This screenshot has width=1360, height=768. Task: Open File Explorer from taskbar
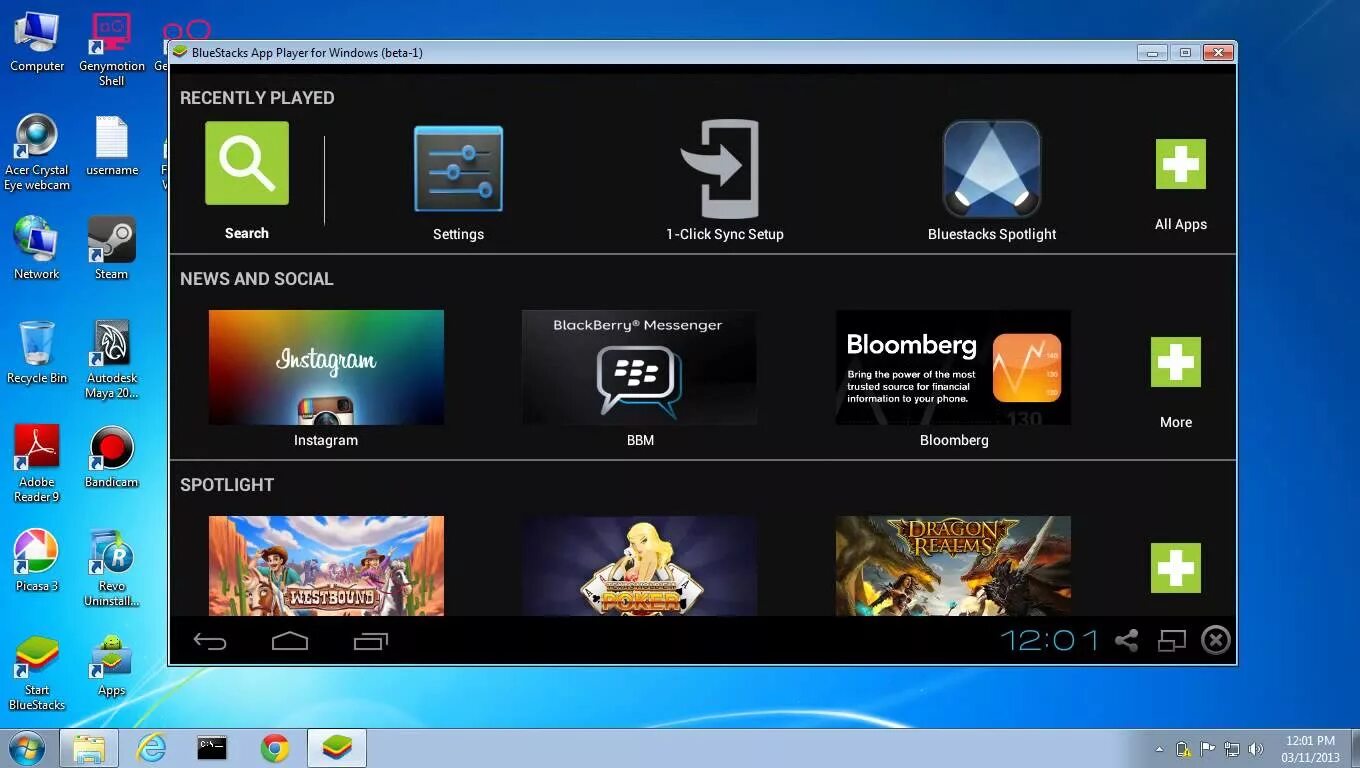point(89,748)
